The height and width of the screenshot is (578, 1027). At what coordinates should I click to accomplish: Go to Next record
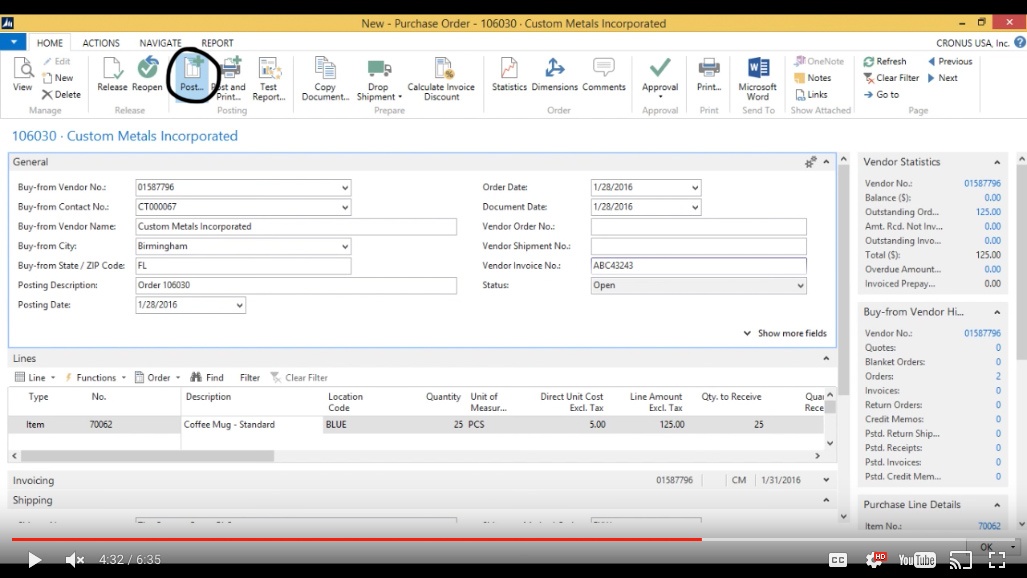[x=943, y=78]
